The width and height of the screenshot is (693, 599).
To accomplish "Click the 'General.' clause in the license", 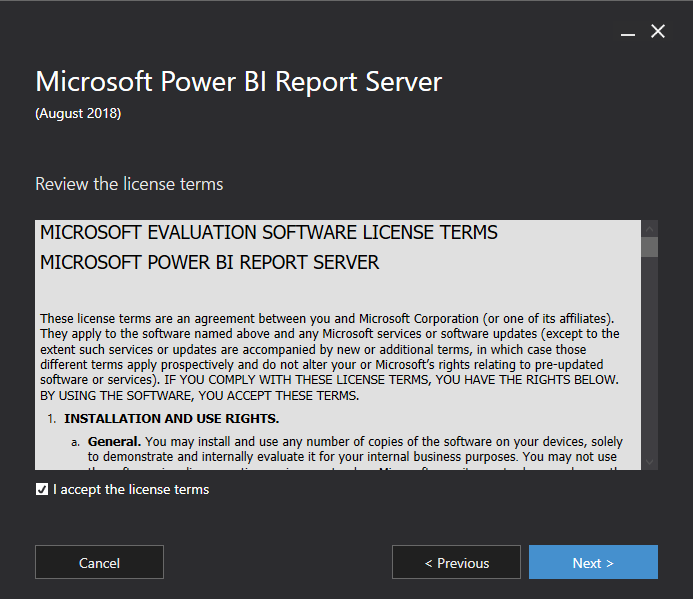I will pyautogui.click(x=114, y=441).
